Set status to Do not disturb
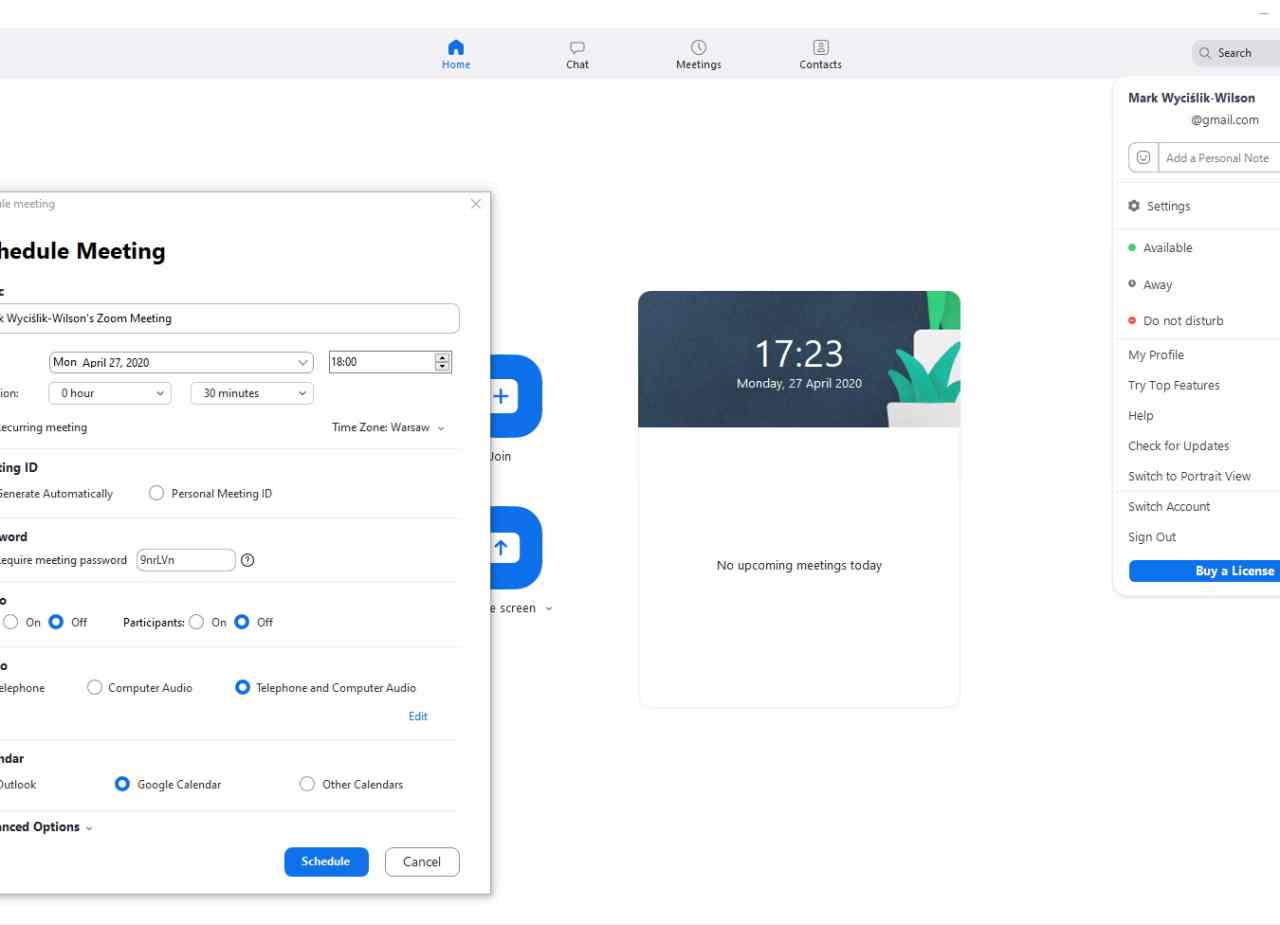1280x925 pixels. pyautogui.click(x=1182, y=321)
